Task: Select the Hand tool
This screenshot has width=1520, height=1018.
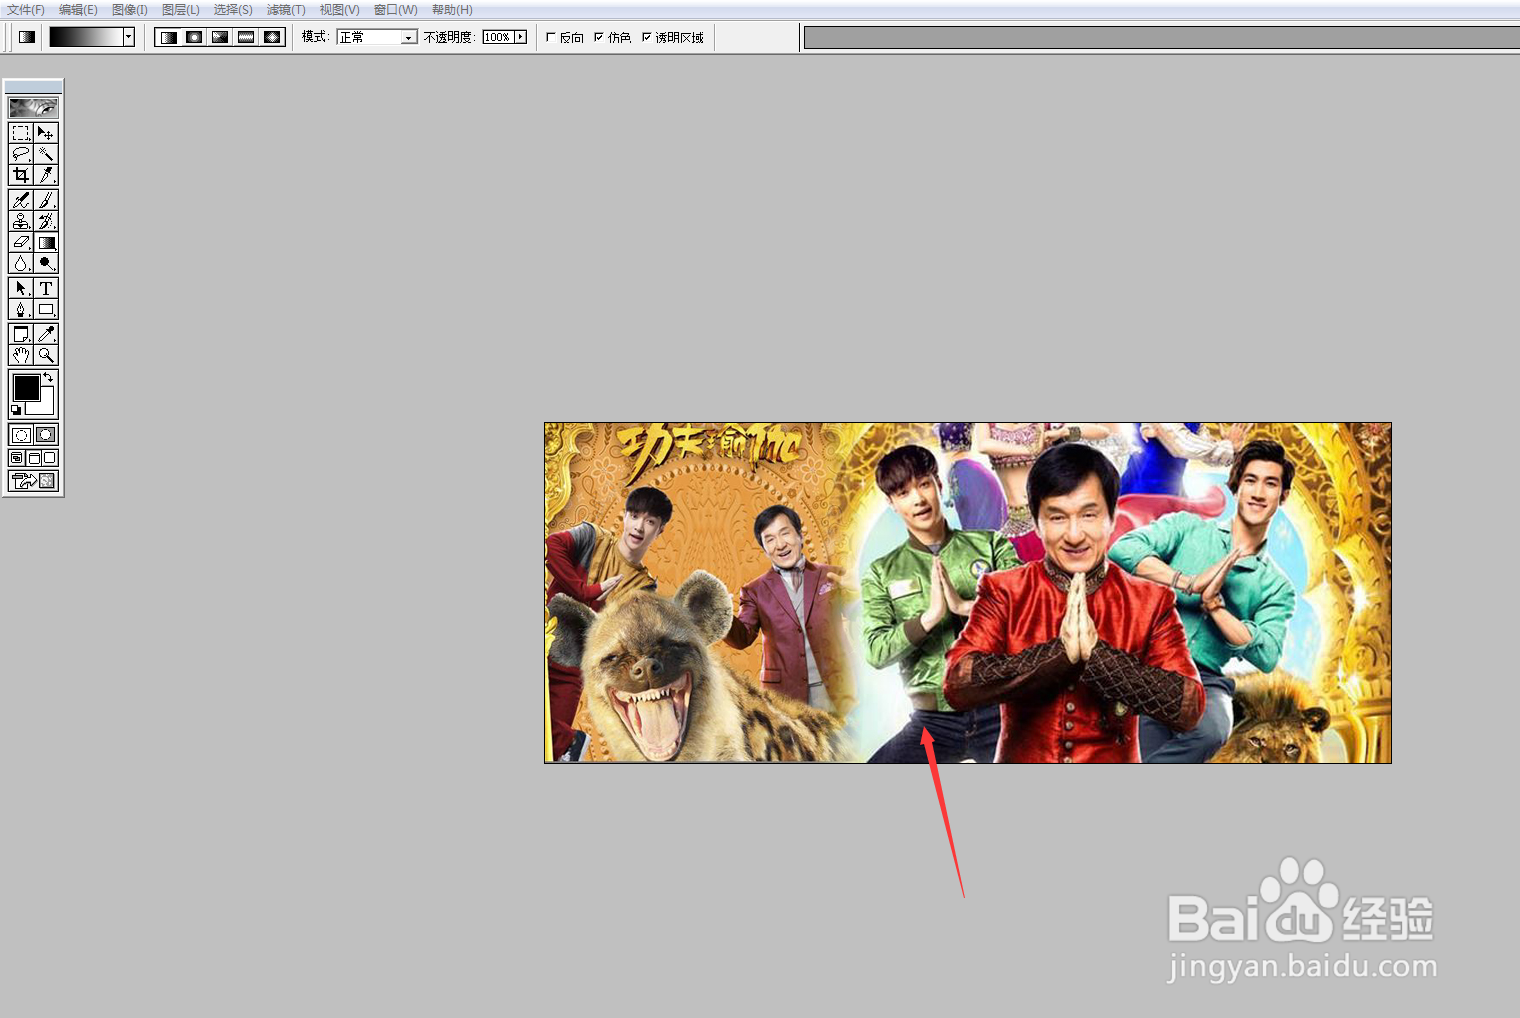Action: point(20,355)
